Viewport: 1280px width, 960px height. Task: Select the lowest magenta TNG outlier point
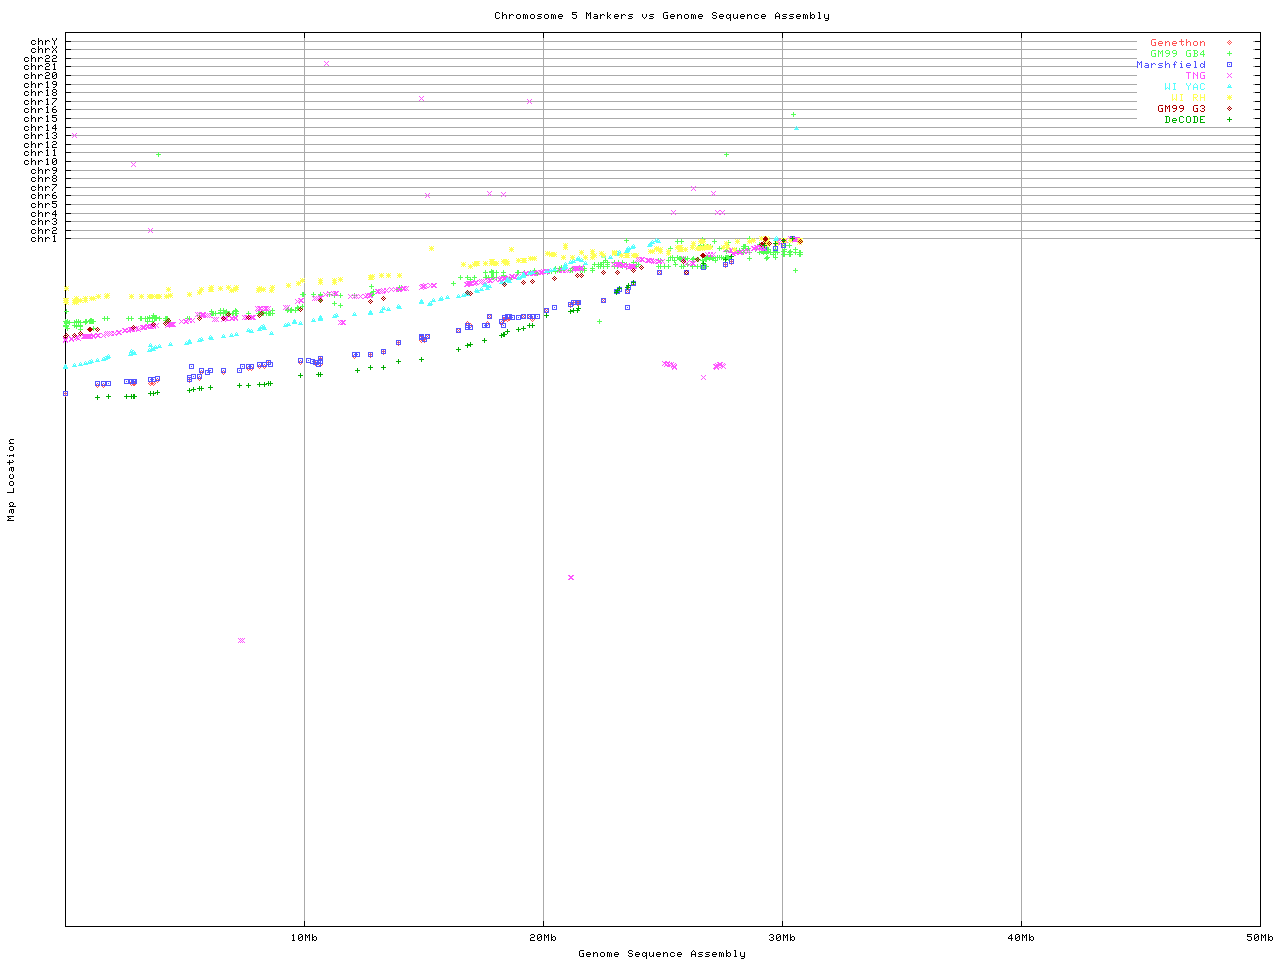coord(241,640)
